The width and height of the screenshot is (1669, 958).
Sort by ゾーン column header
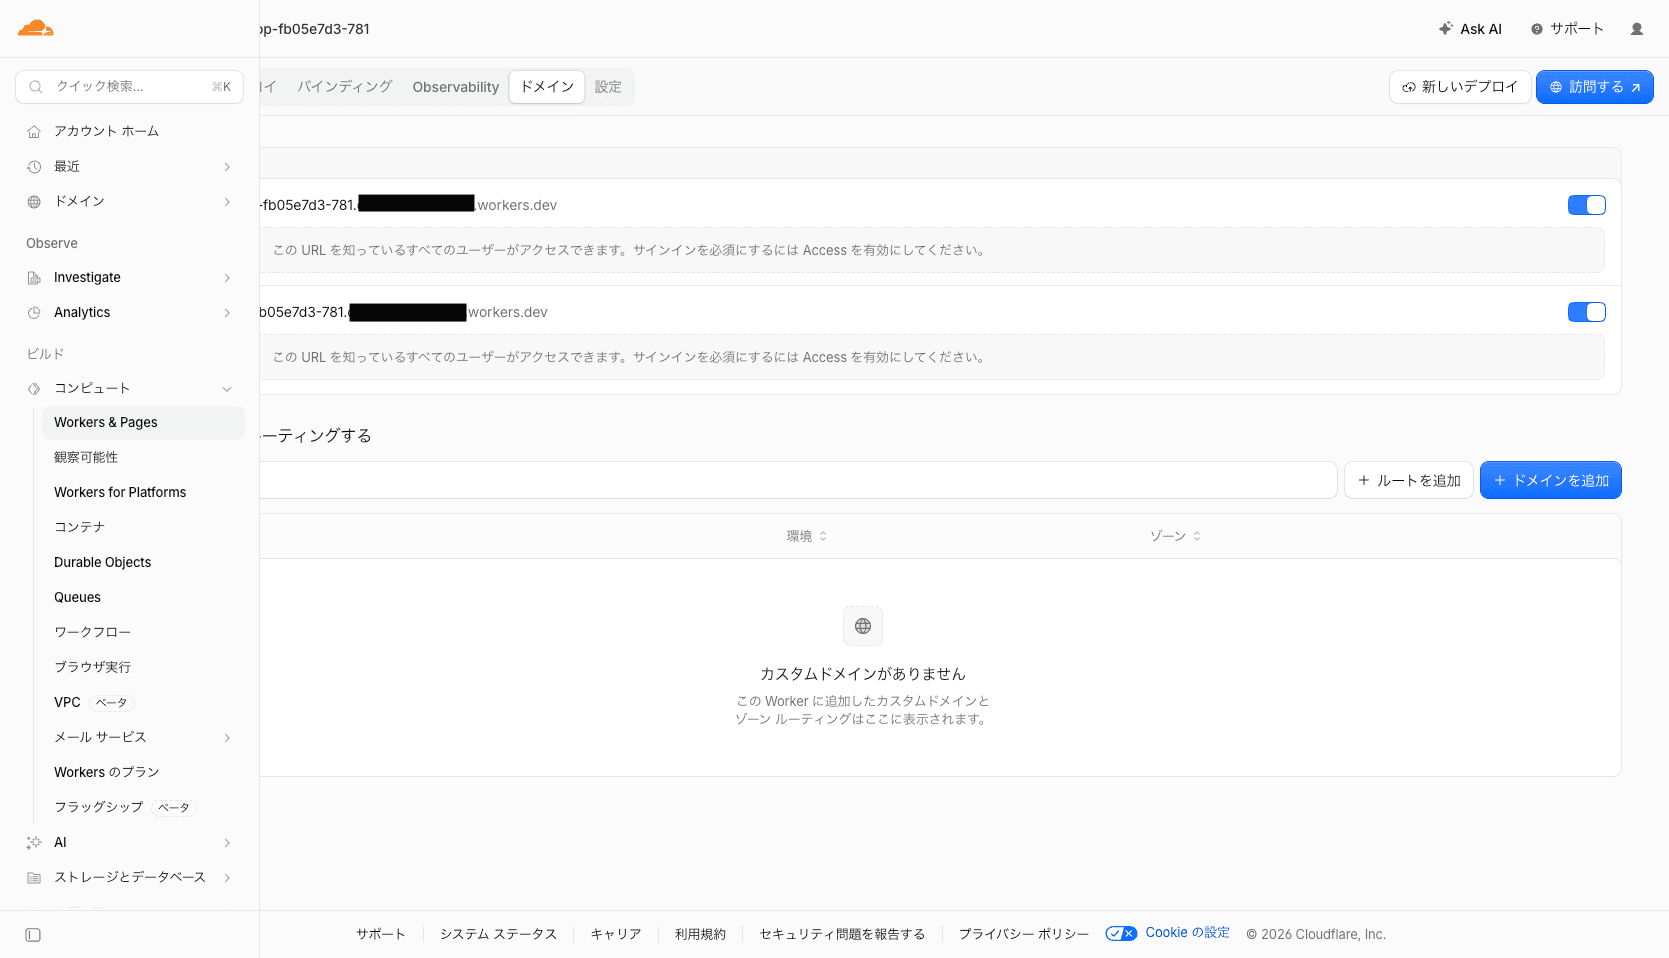click(x=1175, y=536)
